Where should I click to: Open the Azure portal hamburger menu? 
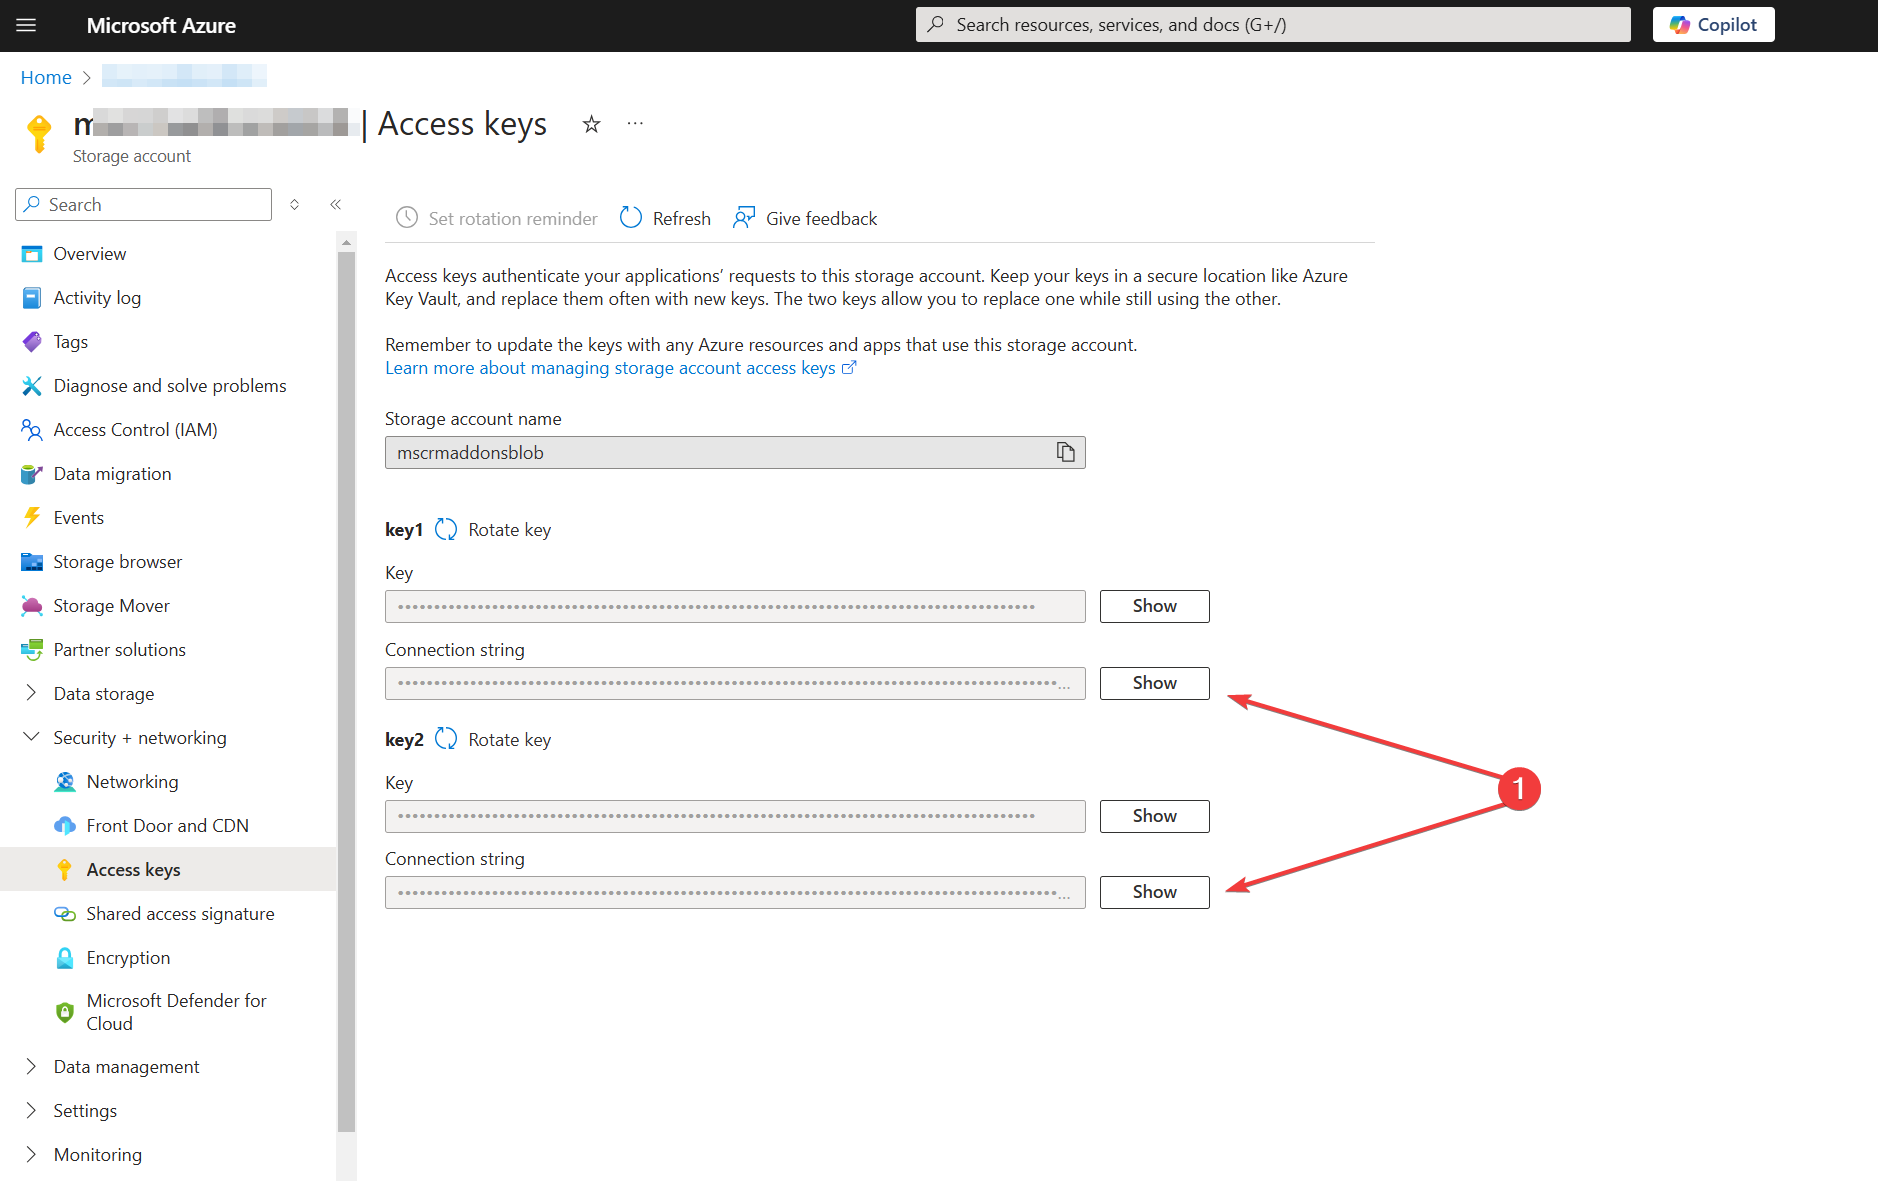pos(26,25)
